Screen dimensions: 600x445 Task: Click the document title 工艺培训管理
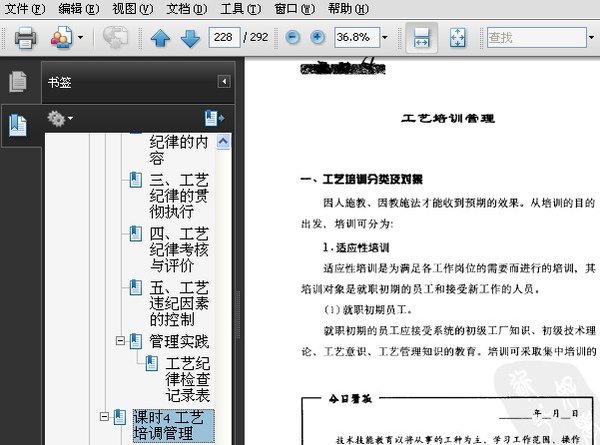pyautogui.click(x=448, y=118)
